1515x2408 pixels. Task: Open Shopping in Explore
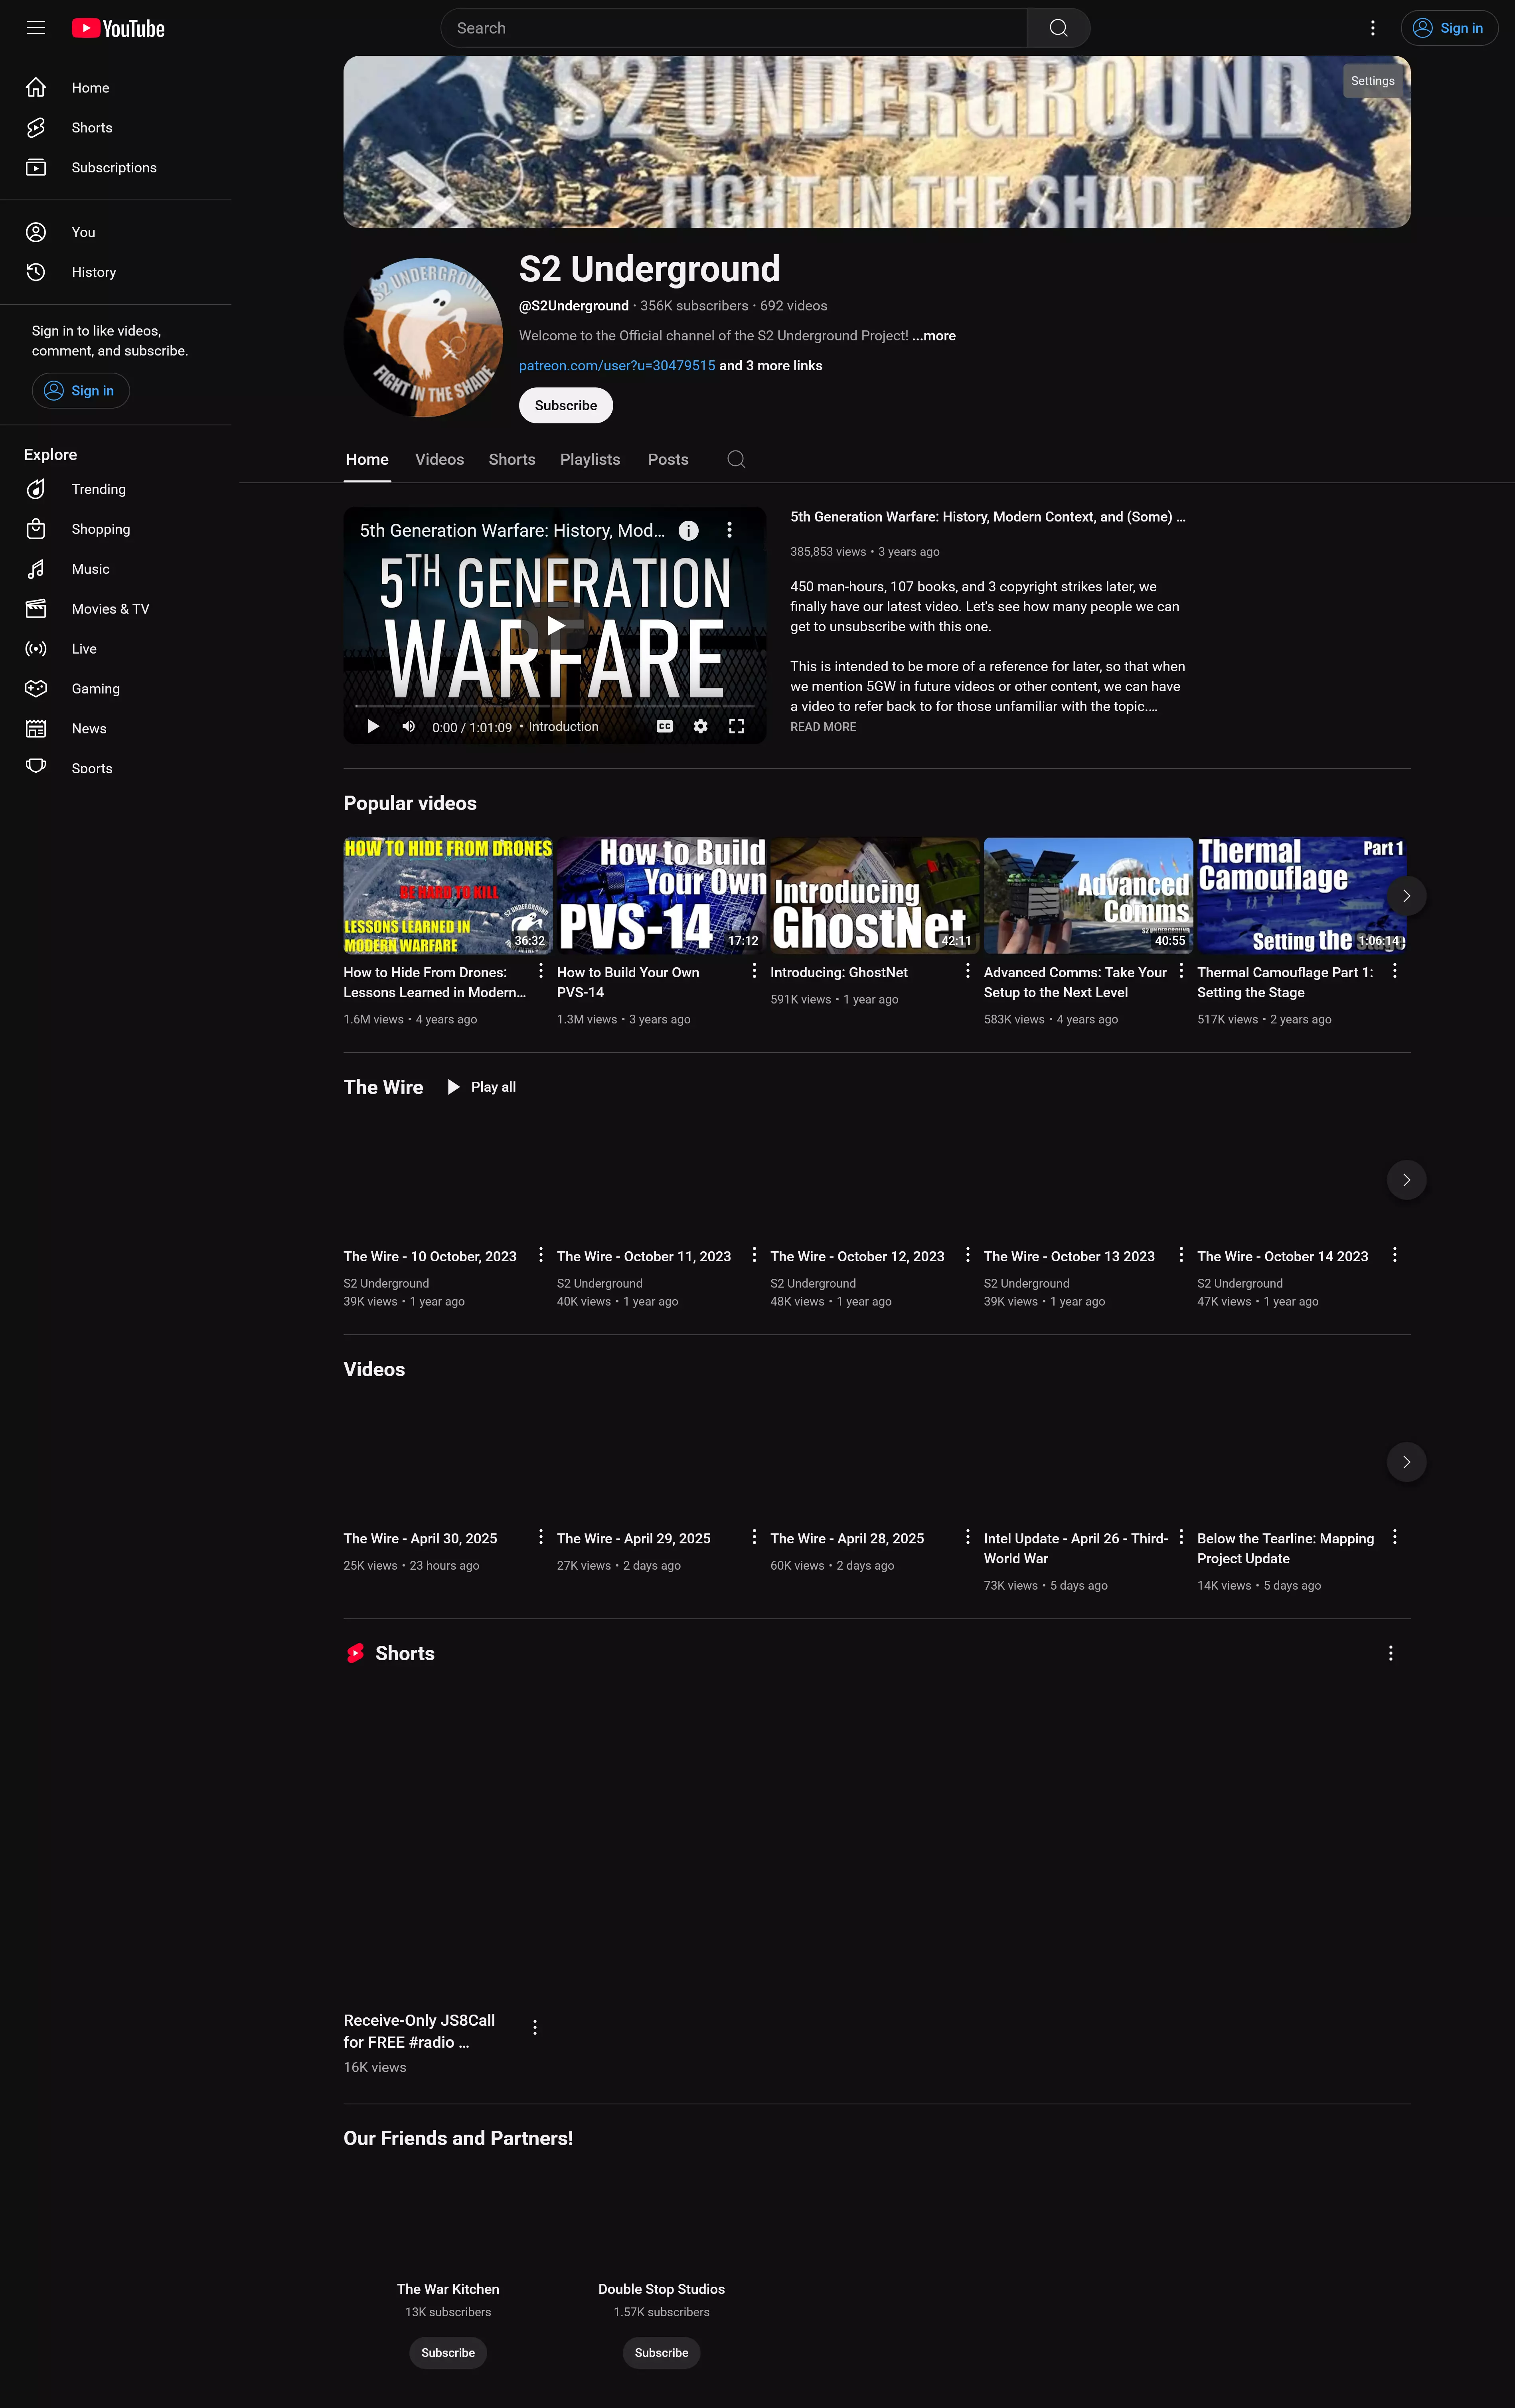click(116, 529)
